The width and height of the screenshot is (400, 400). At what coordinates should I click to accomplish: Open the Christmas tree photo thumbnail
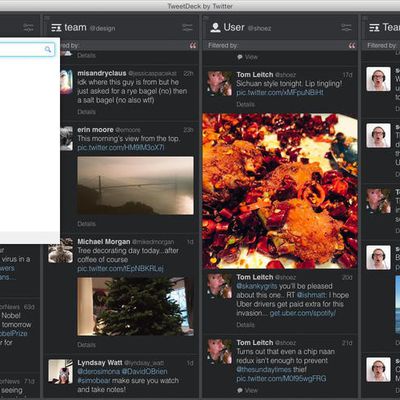pos(135,307)
